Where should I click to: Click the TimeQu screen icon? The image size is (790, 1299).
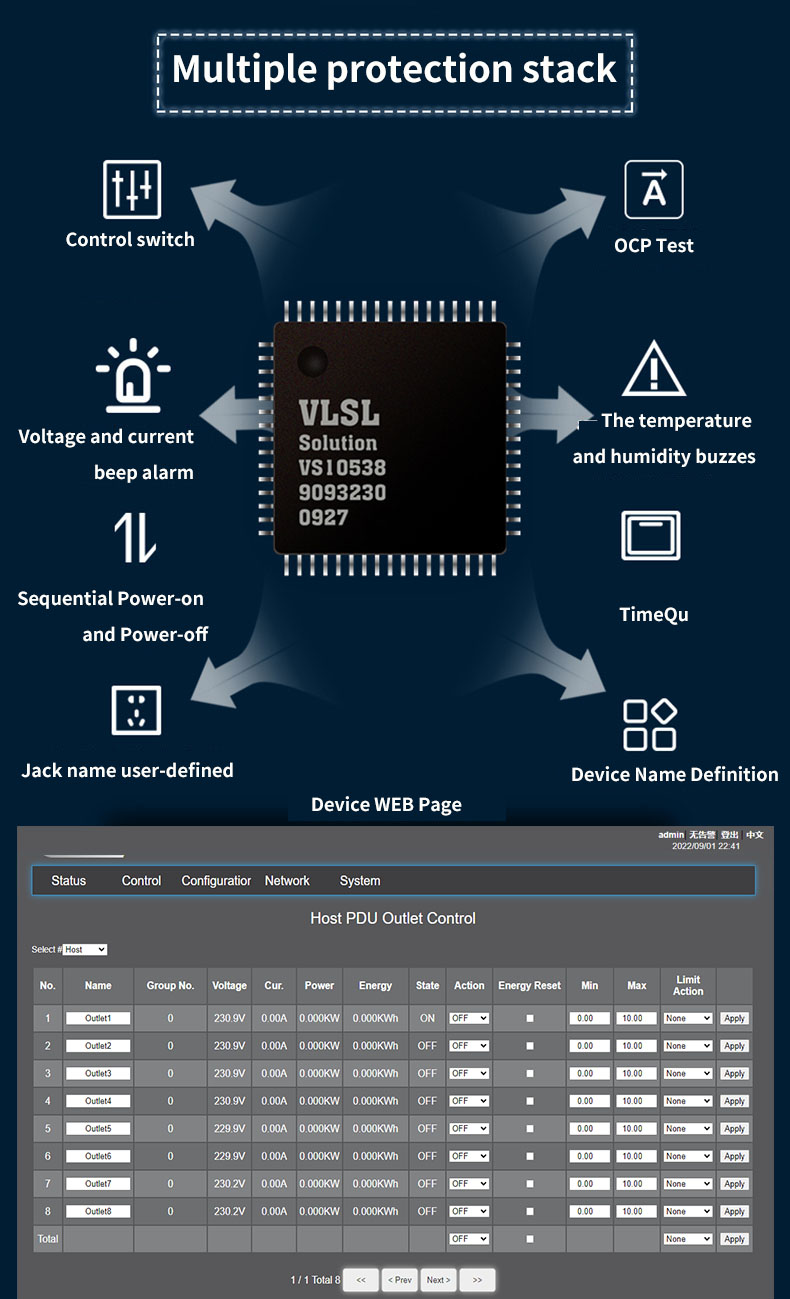pos(651,536)
